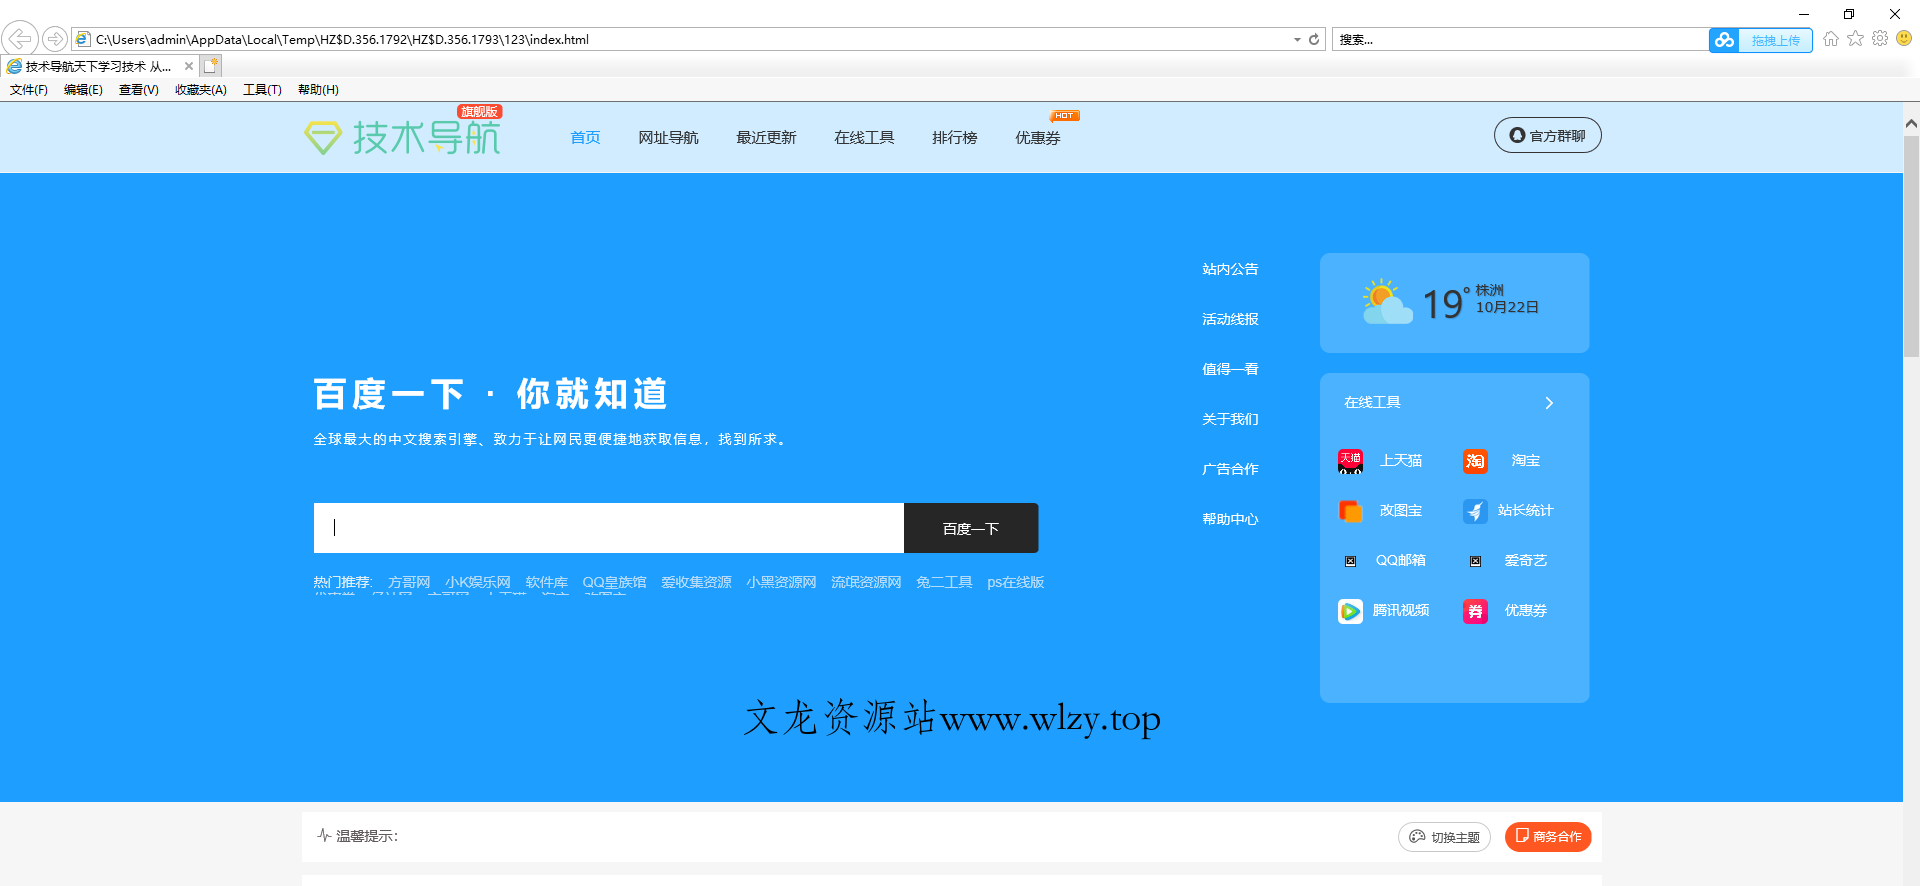Expand the 在线工具 panel chevron
This screenshot has width=1920, height=886.
[x=1549, y=403]
